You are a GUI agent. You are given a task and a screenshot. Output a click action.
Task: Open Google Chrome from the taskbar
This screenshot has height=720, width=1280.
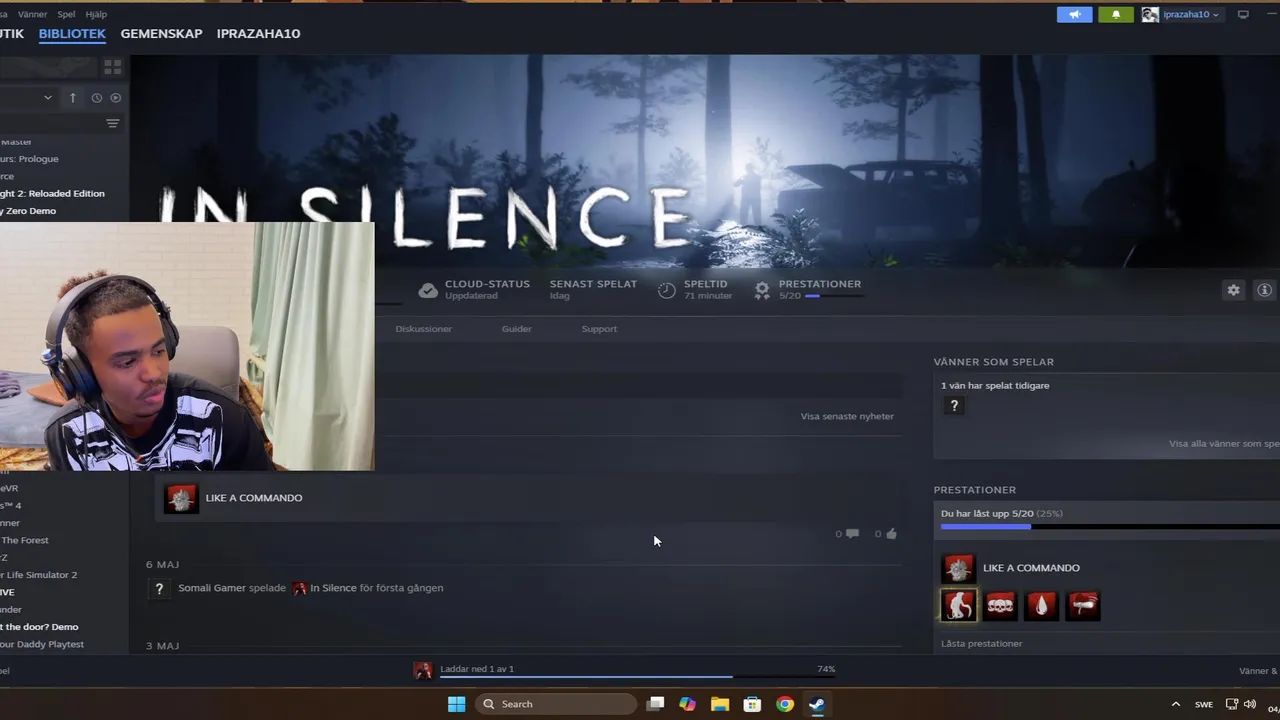click(x=785, y=704)
